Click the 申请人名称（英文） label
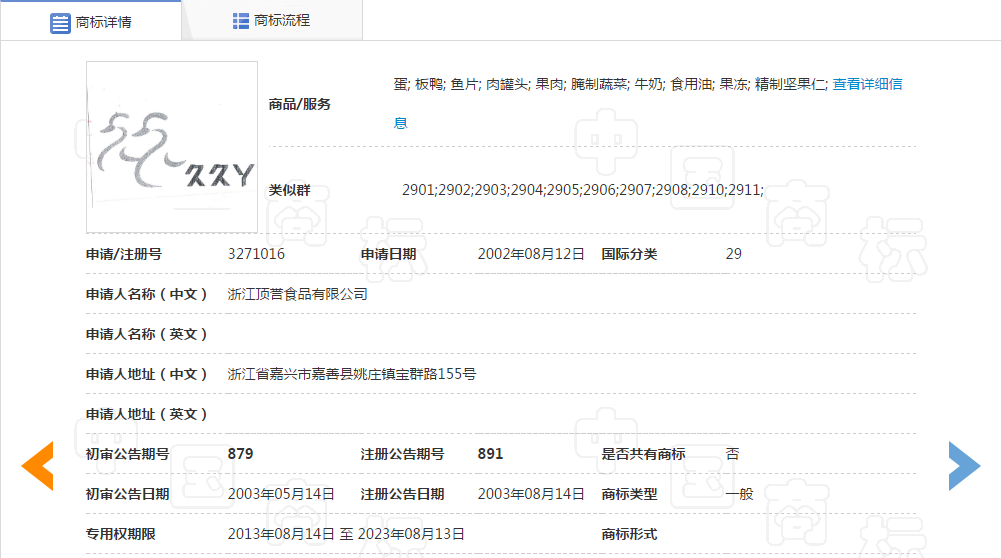Viewport: 1001px width, 558px height. (147, 334)
